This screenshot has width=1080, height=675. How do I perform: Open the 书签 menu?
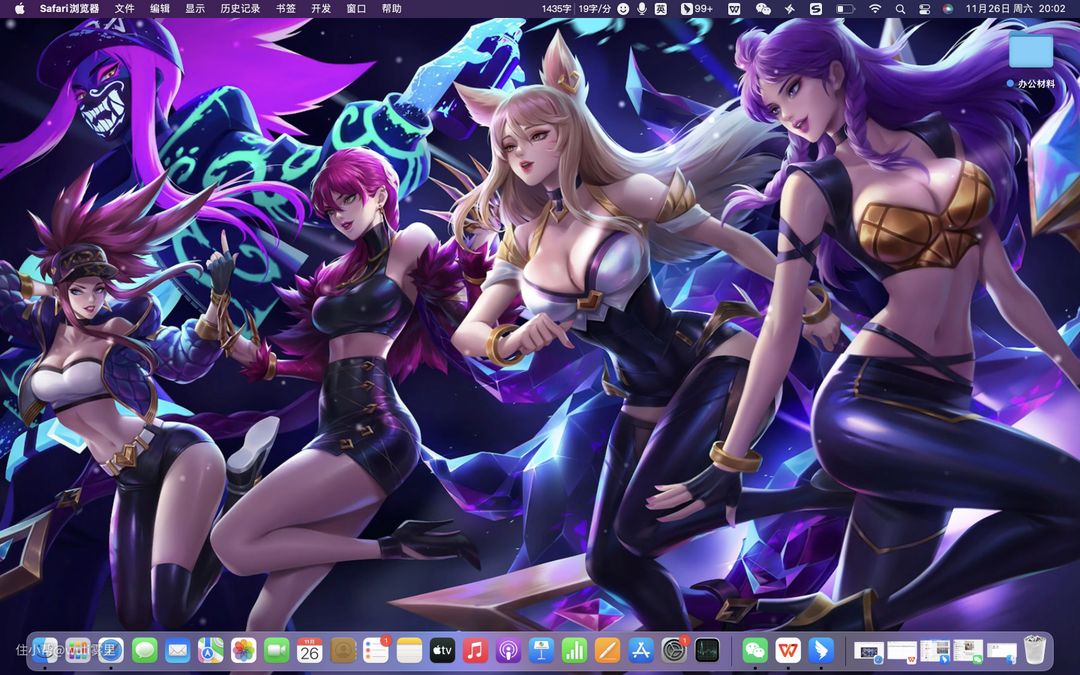pyautogui.click(x=286, y=8)
